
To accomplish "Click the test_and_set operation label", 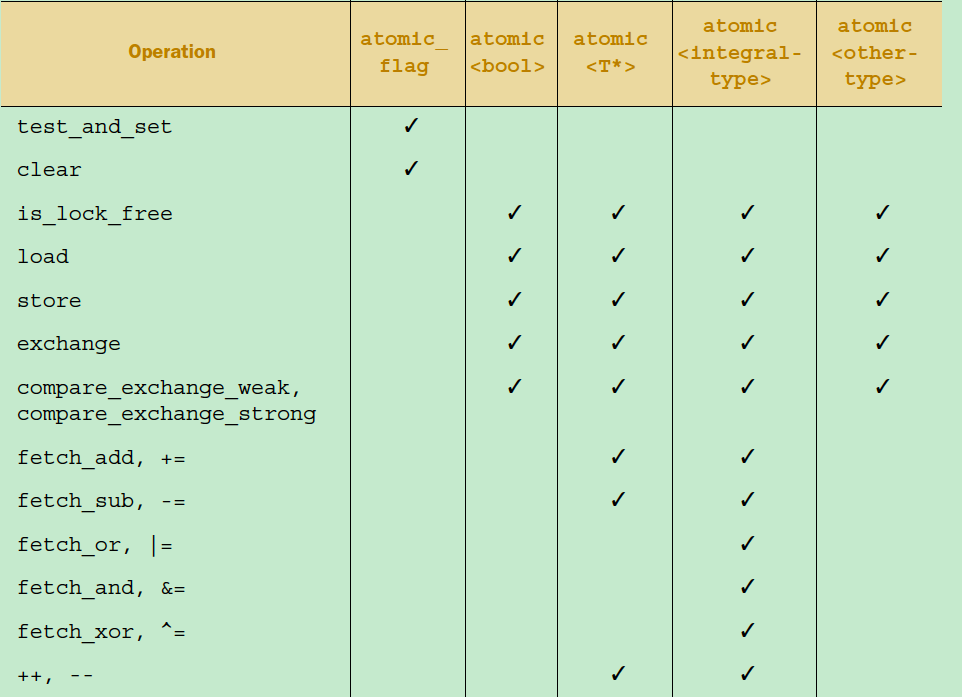I will click(94, 127).
